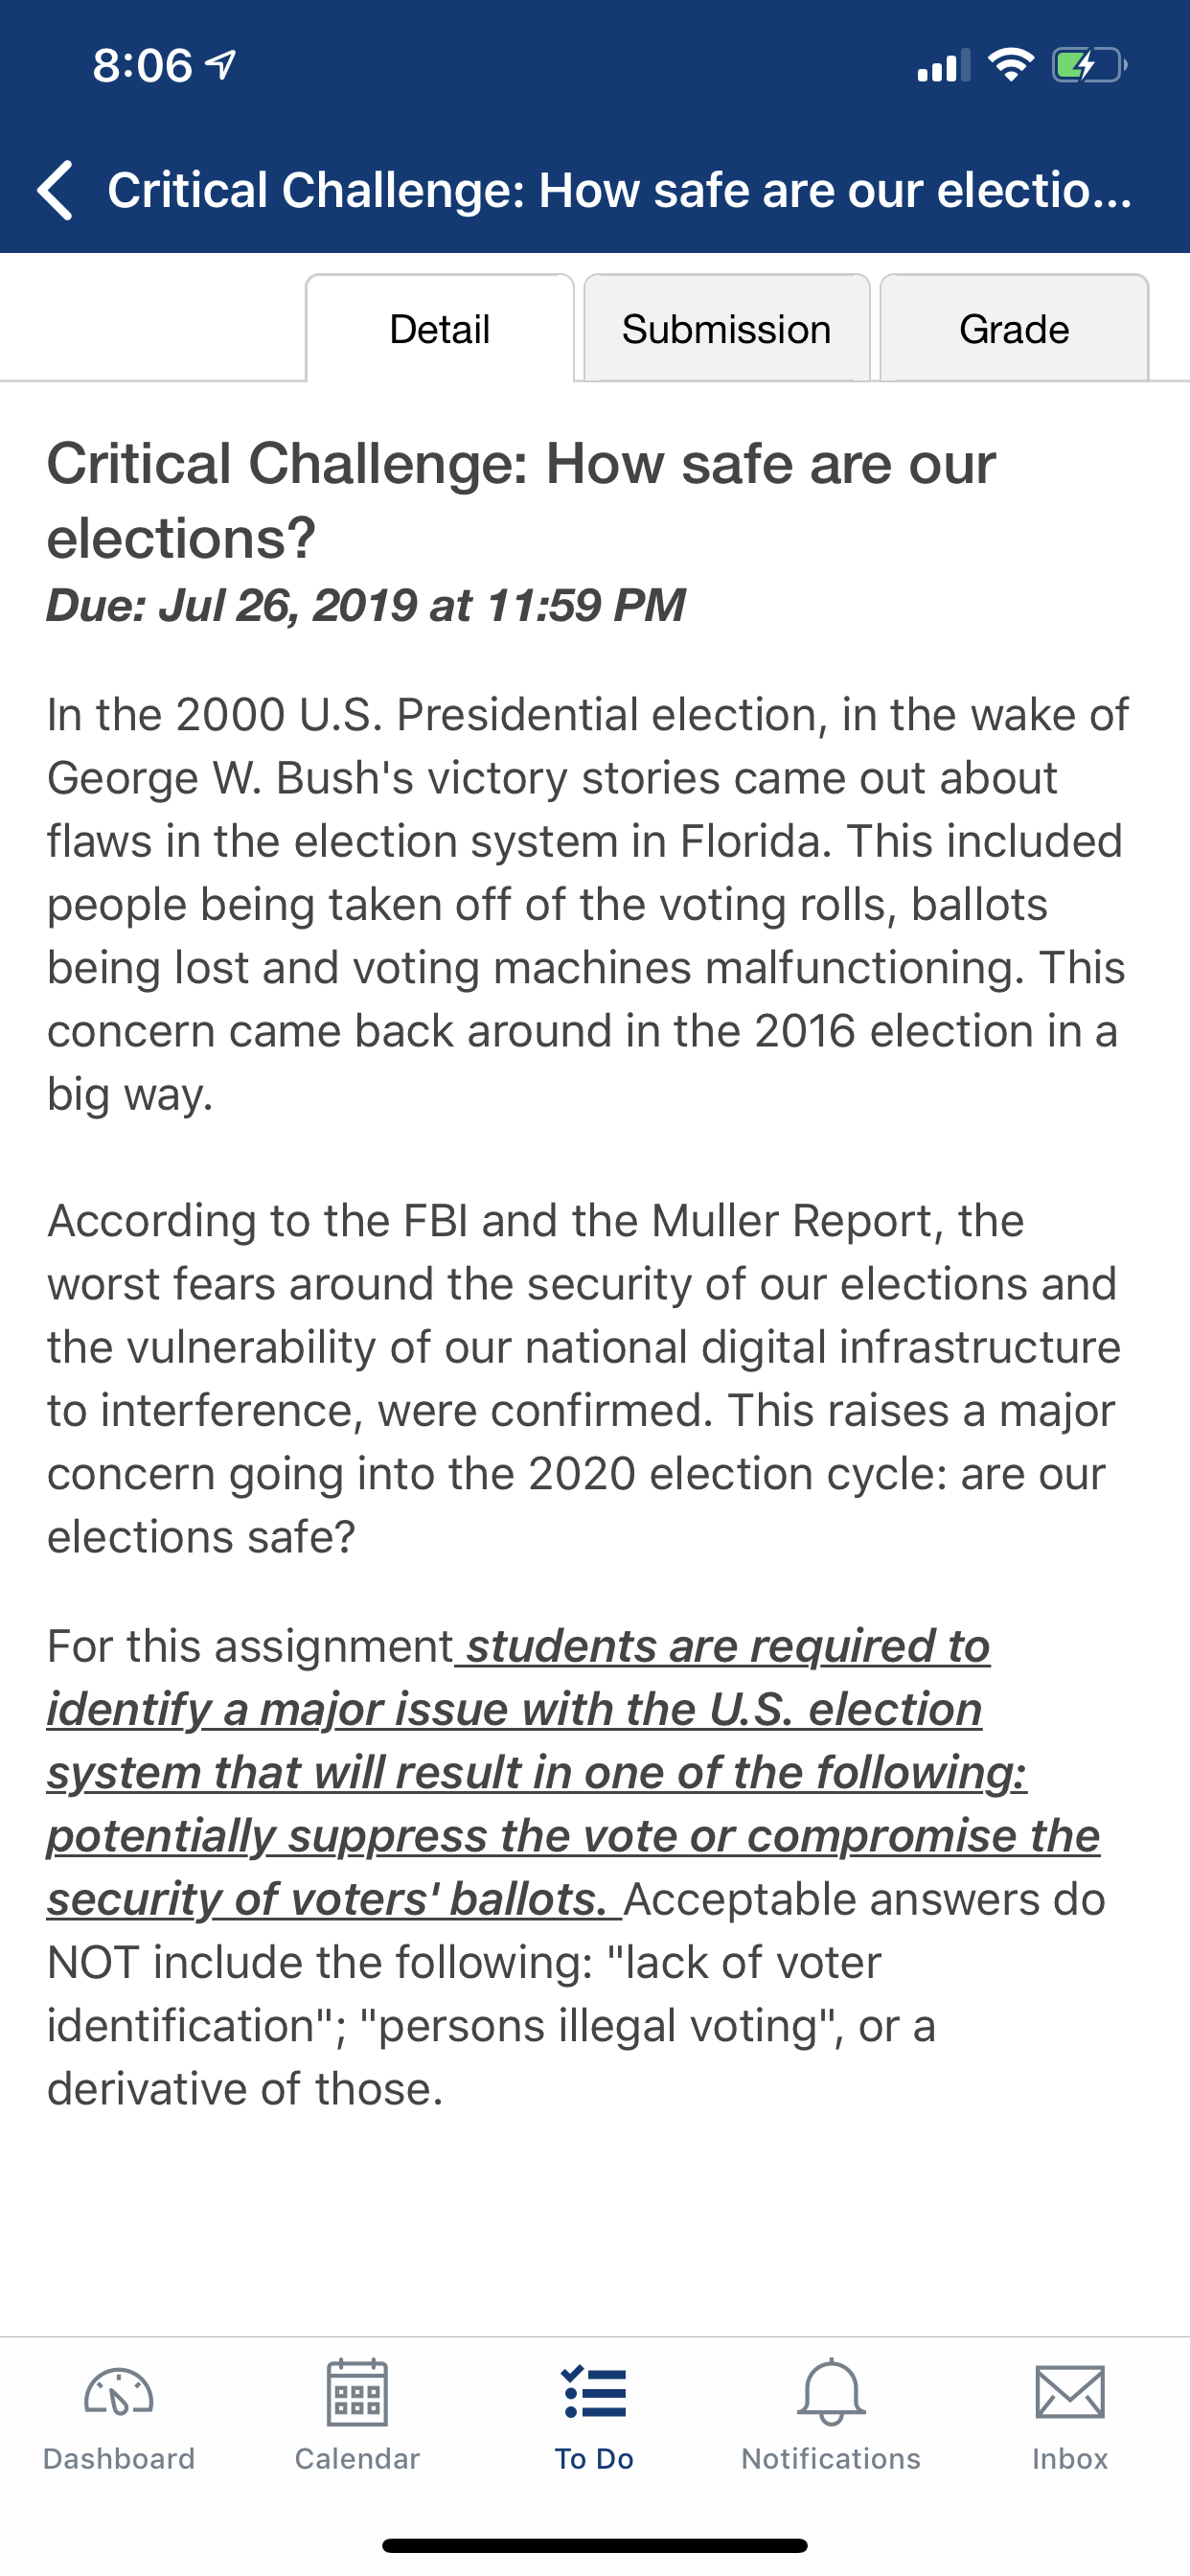Switch to the Submission tab

point(727,328)
